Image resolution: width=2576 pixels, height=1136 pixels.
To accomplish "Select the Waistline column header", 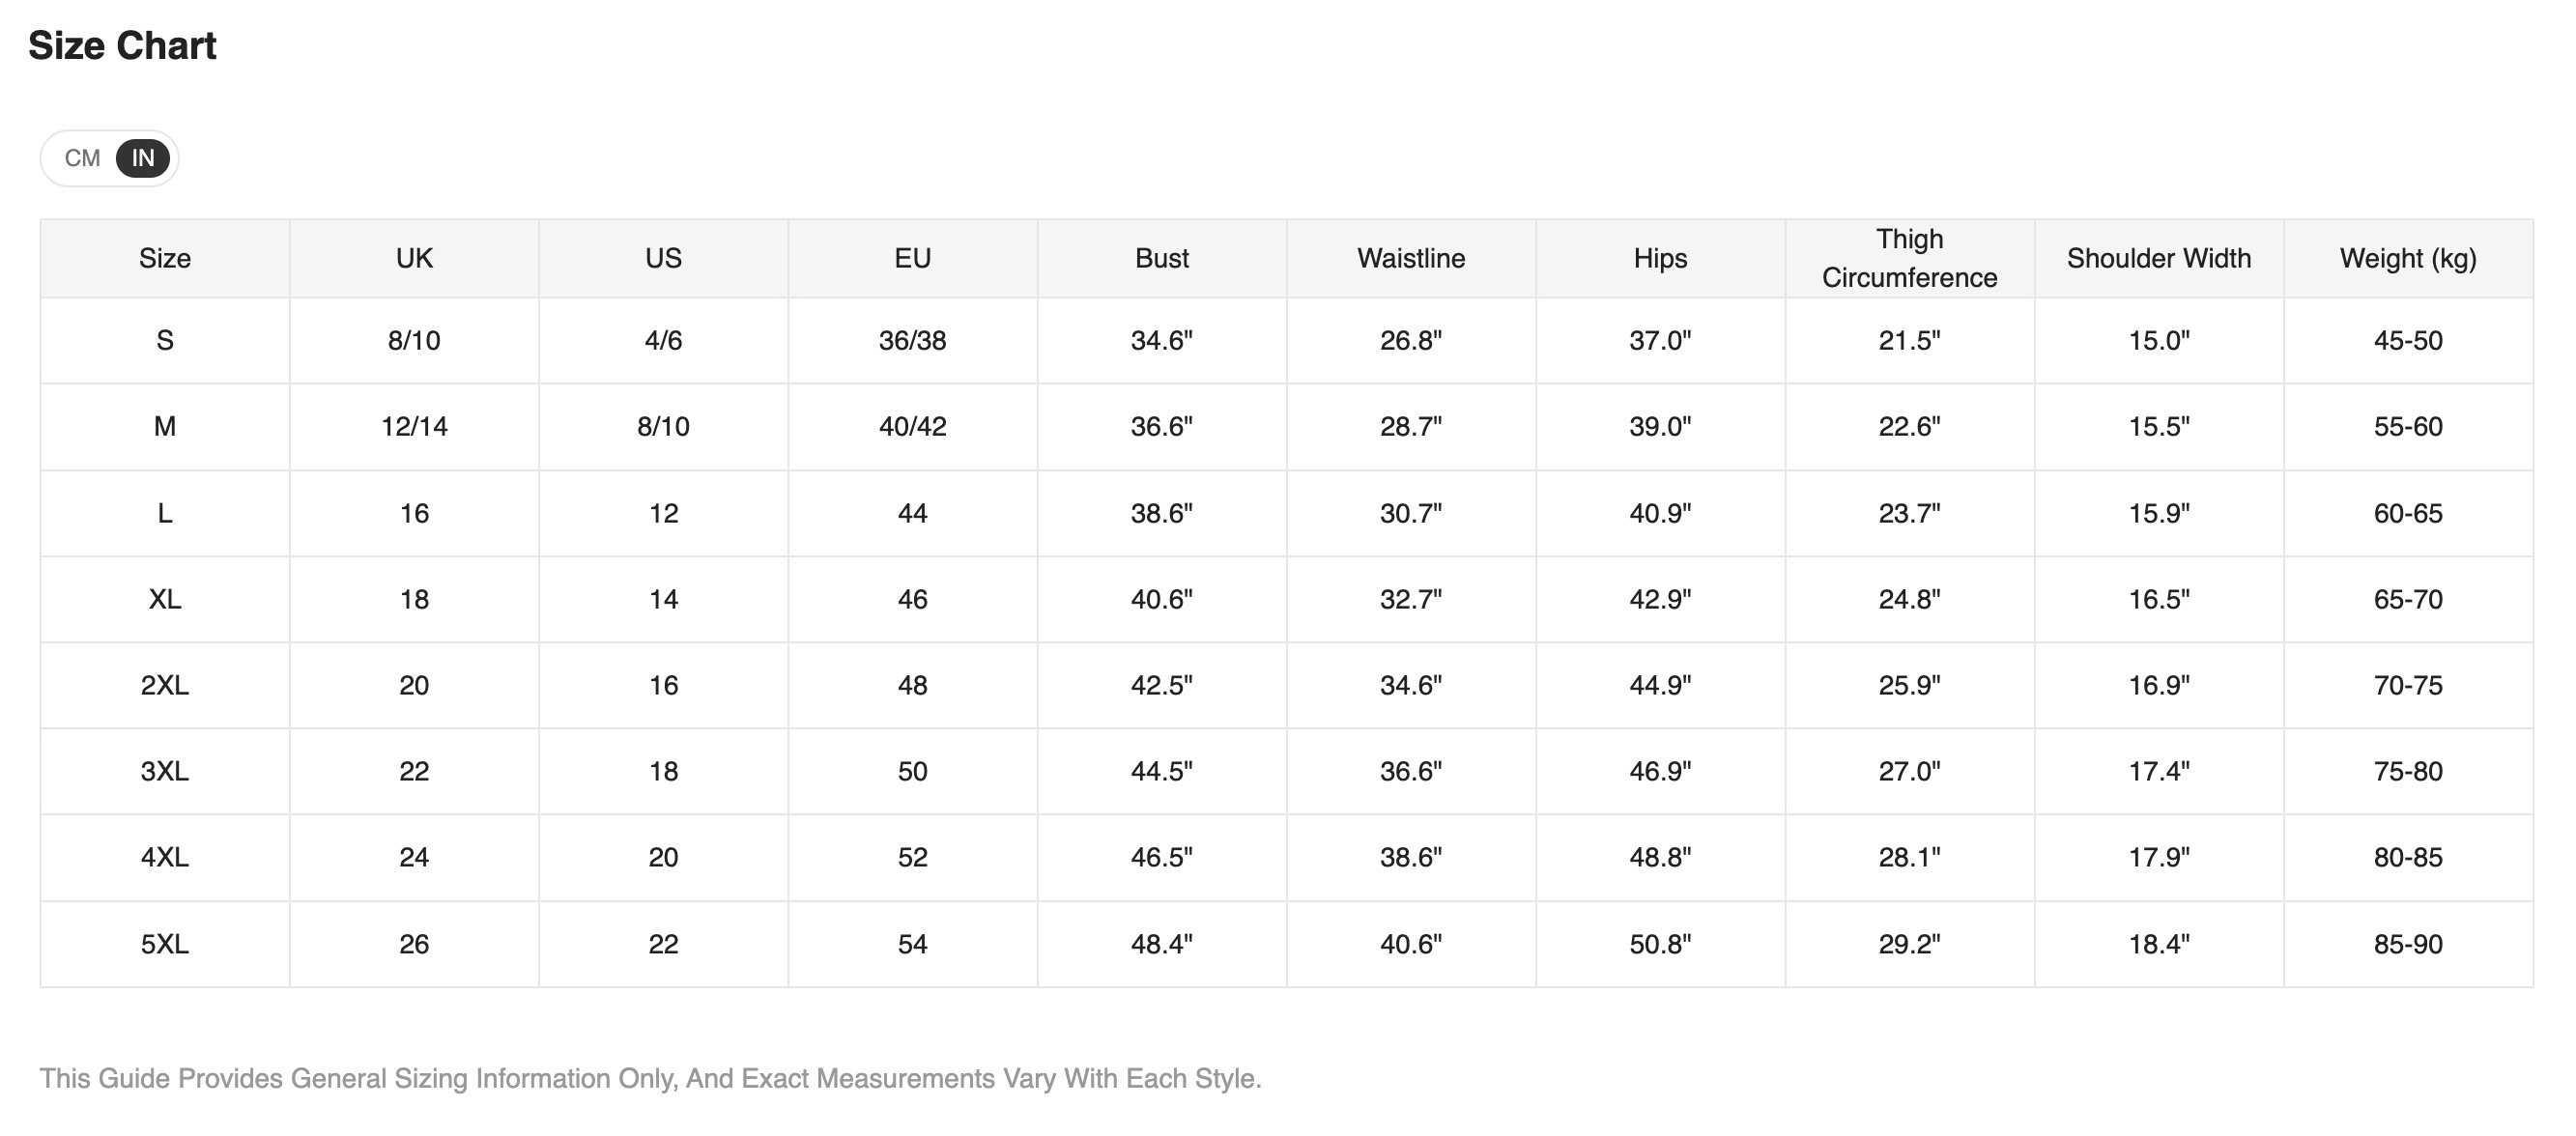I will tap(1411, 258).
